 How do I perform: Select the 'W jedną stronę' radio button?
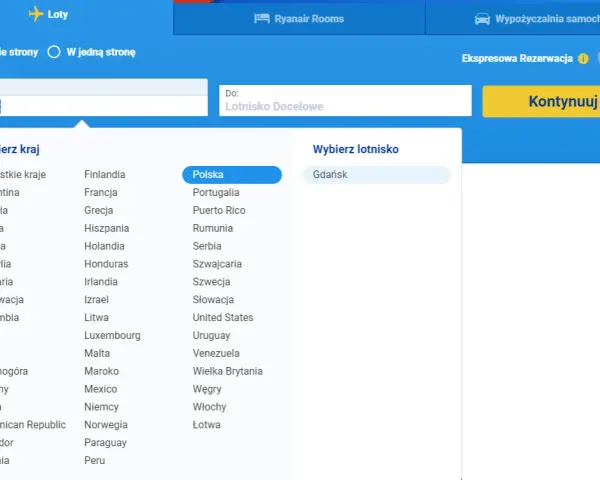click(x=54, y=52)
